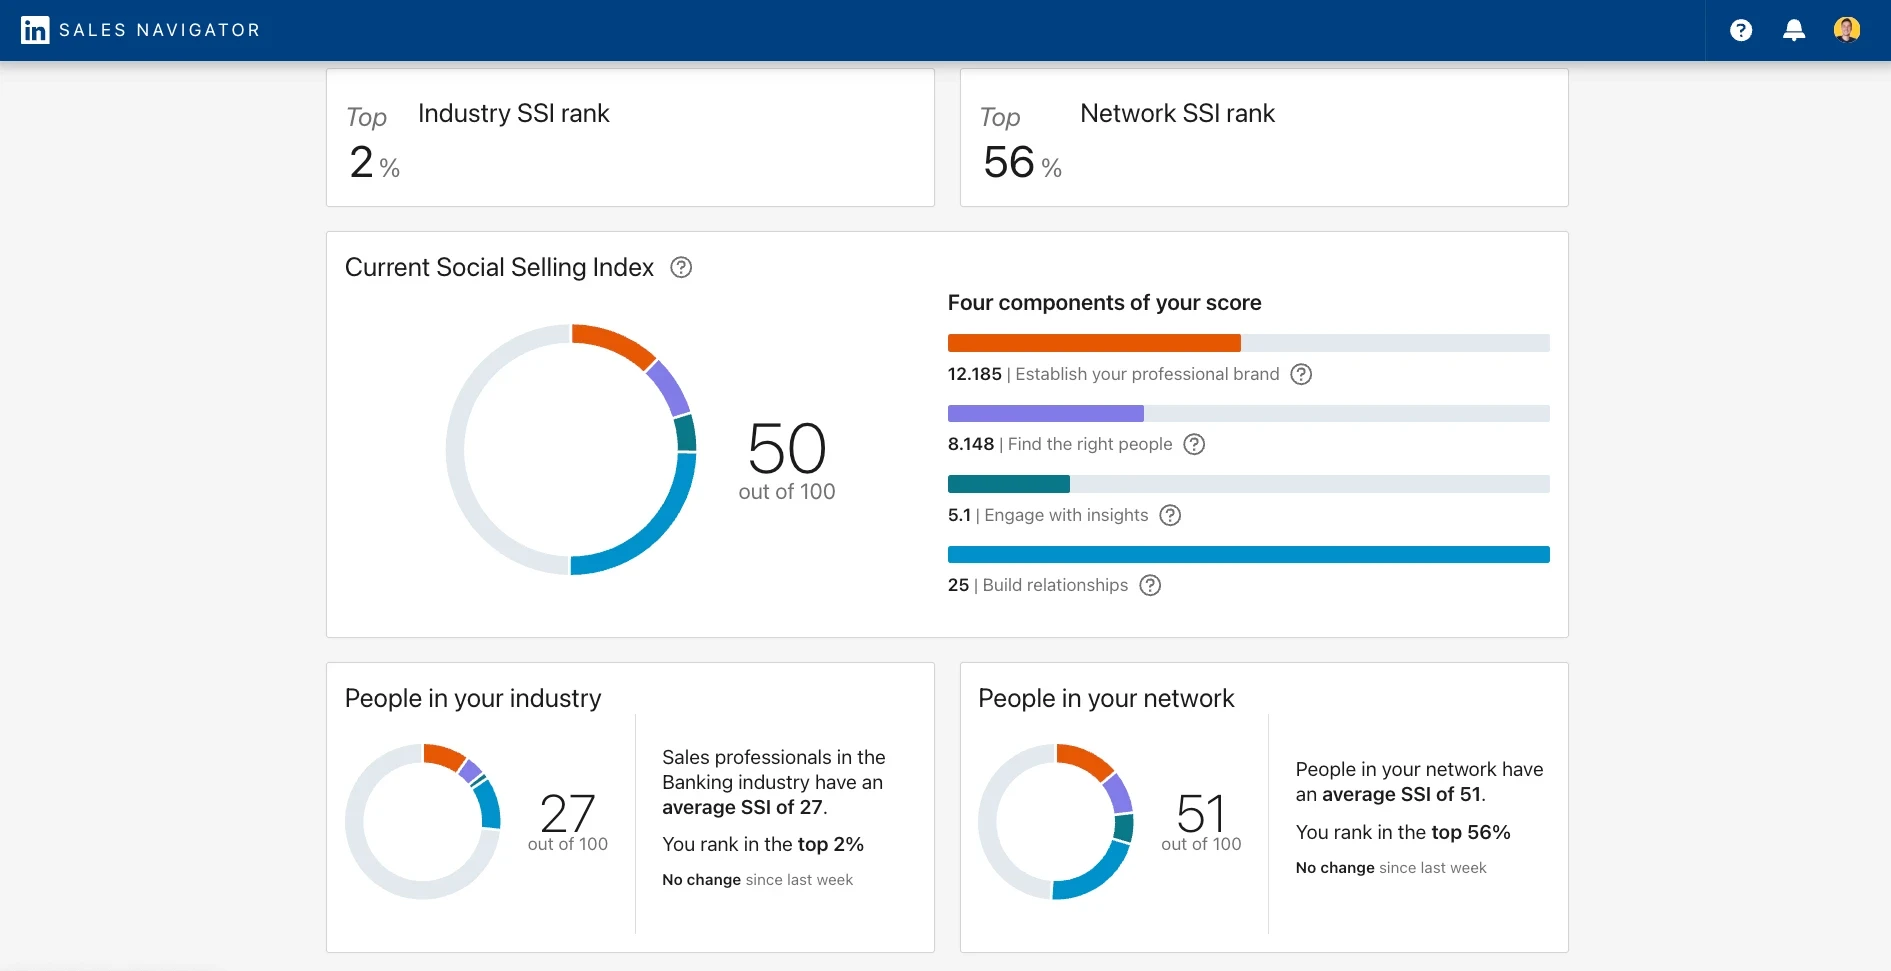Viewport: 1891px width, 971px height.
Task: Click help icon for Engage with insights
Action: pyautogui.click(x=1170, y=515)
